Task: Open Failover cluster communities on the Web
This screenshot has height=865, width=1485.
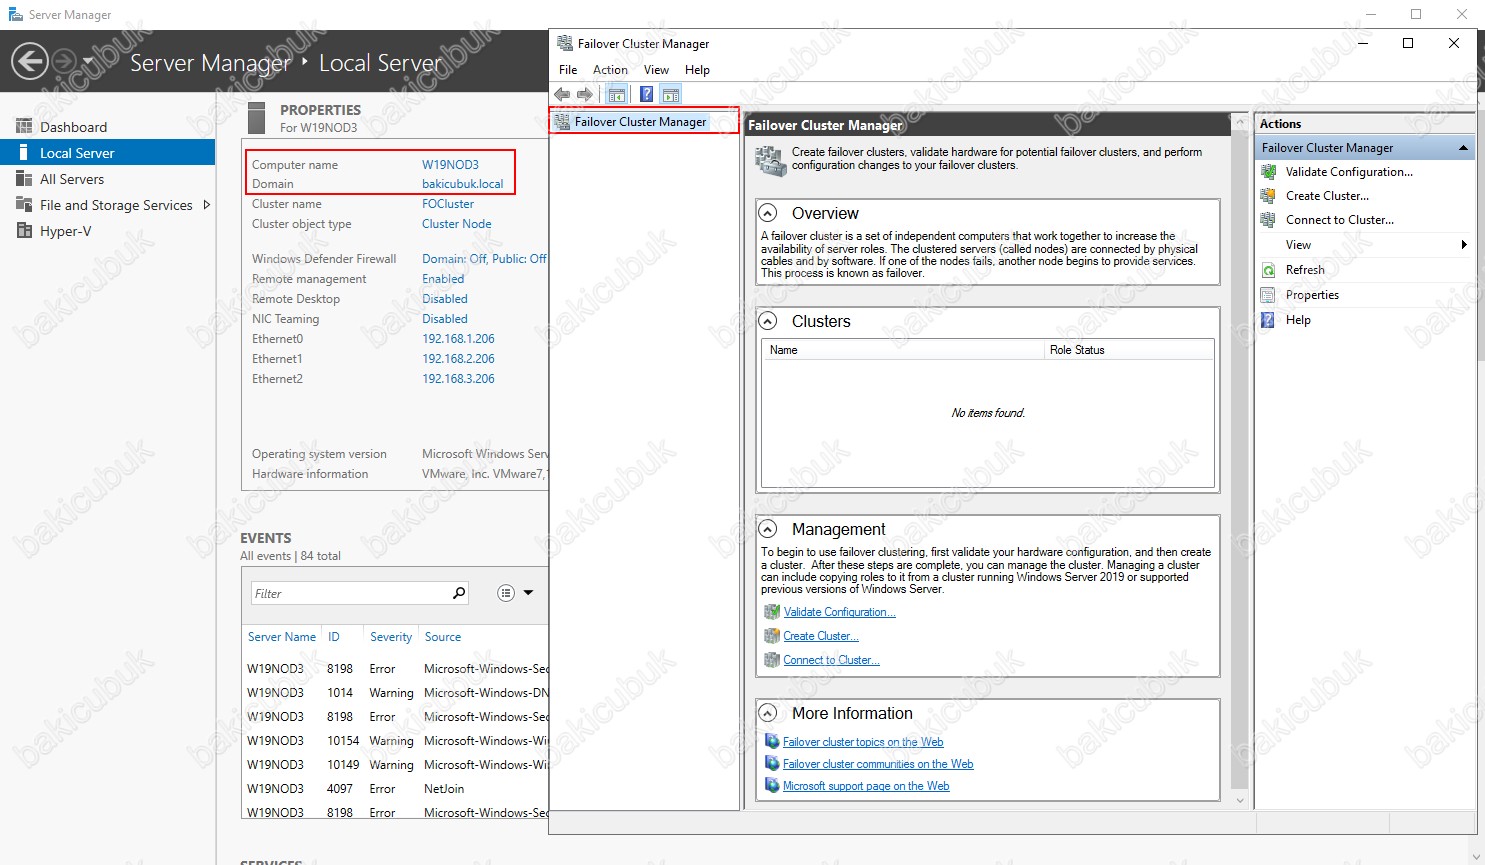Action: [878, 764]
